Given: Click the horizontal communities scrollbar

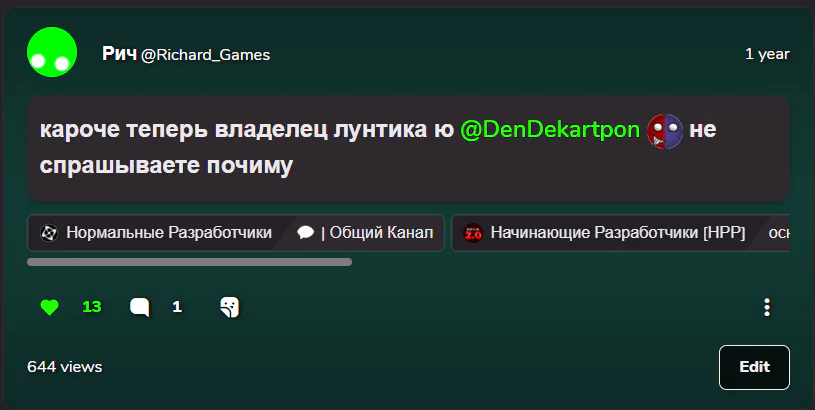Looking at the screenshot, I should (189, 262).
